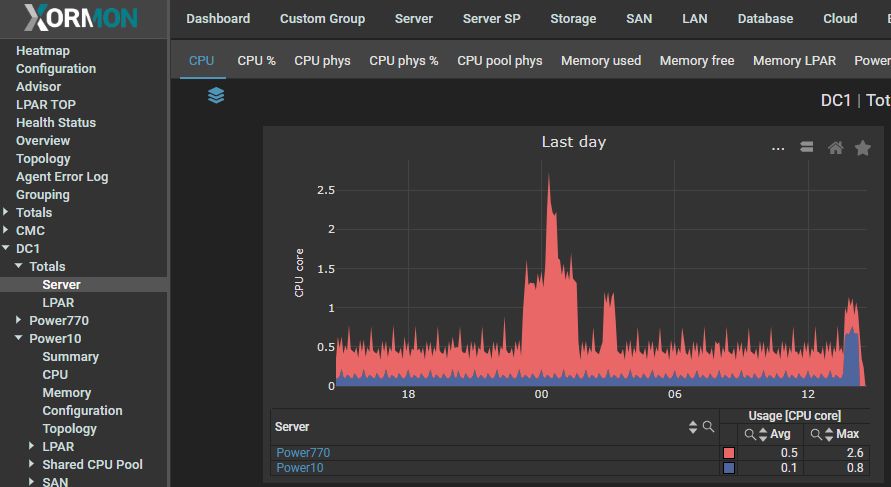Add chart to favorites with star icon
The width and height of the screenshot is (891, 487).
pos(863,148)
